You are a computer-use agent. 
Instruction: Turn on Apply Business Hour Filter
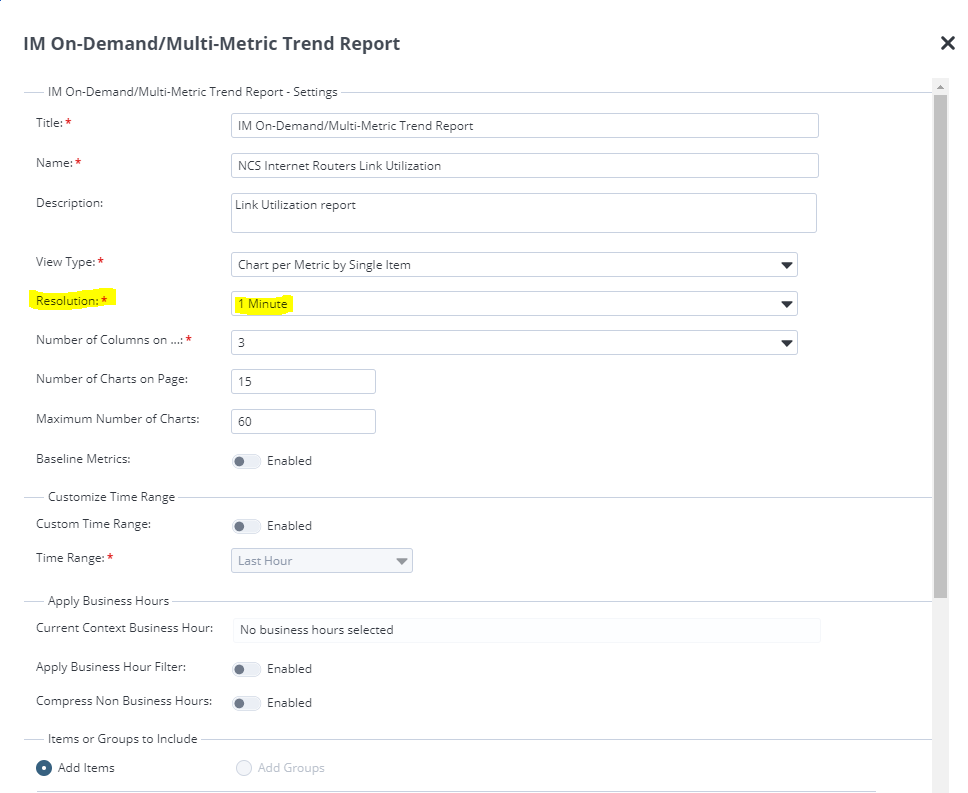246,669
